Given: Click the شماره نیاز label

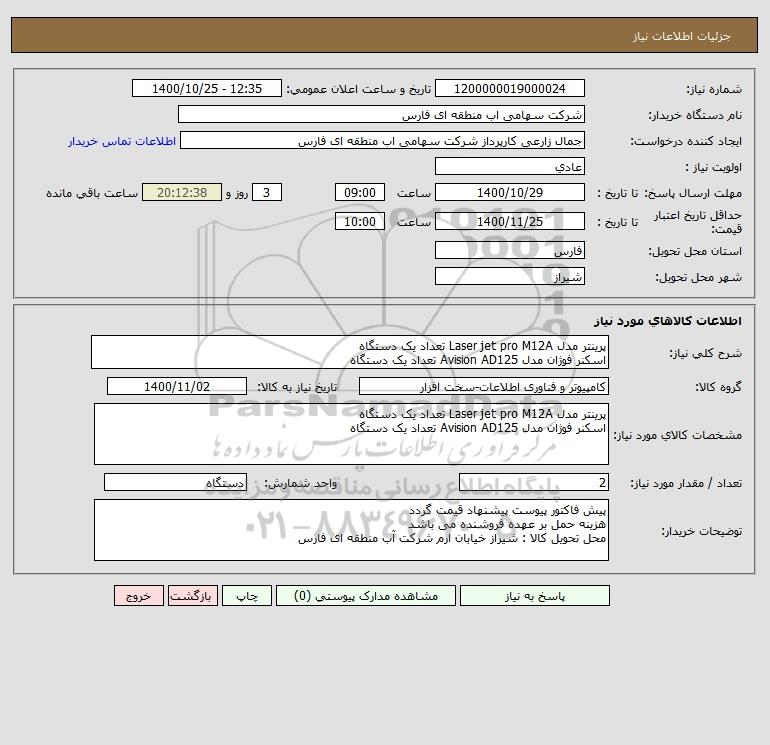Looking at the screenshot, I should (714, 89).
